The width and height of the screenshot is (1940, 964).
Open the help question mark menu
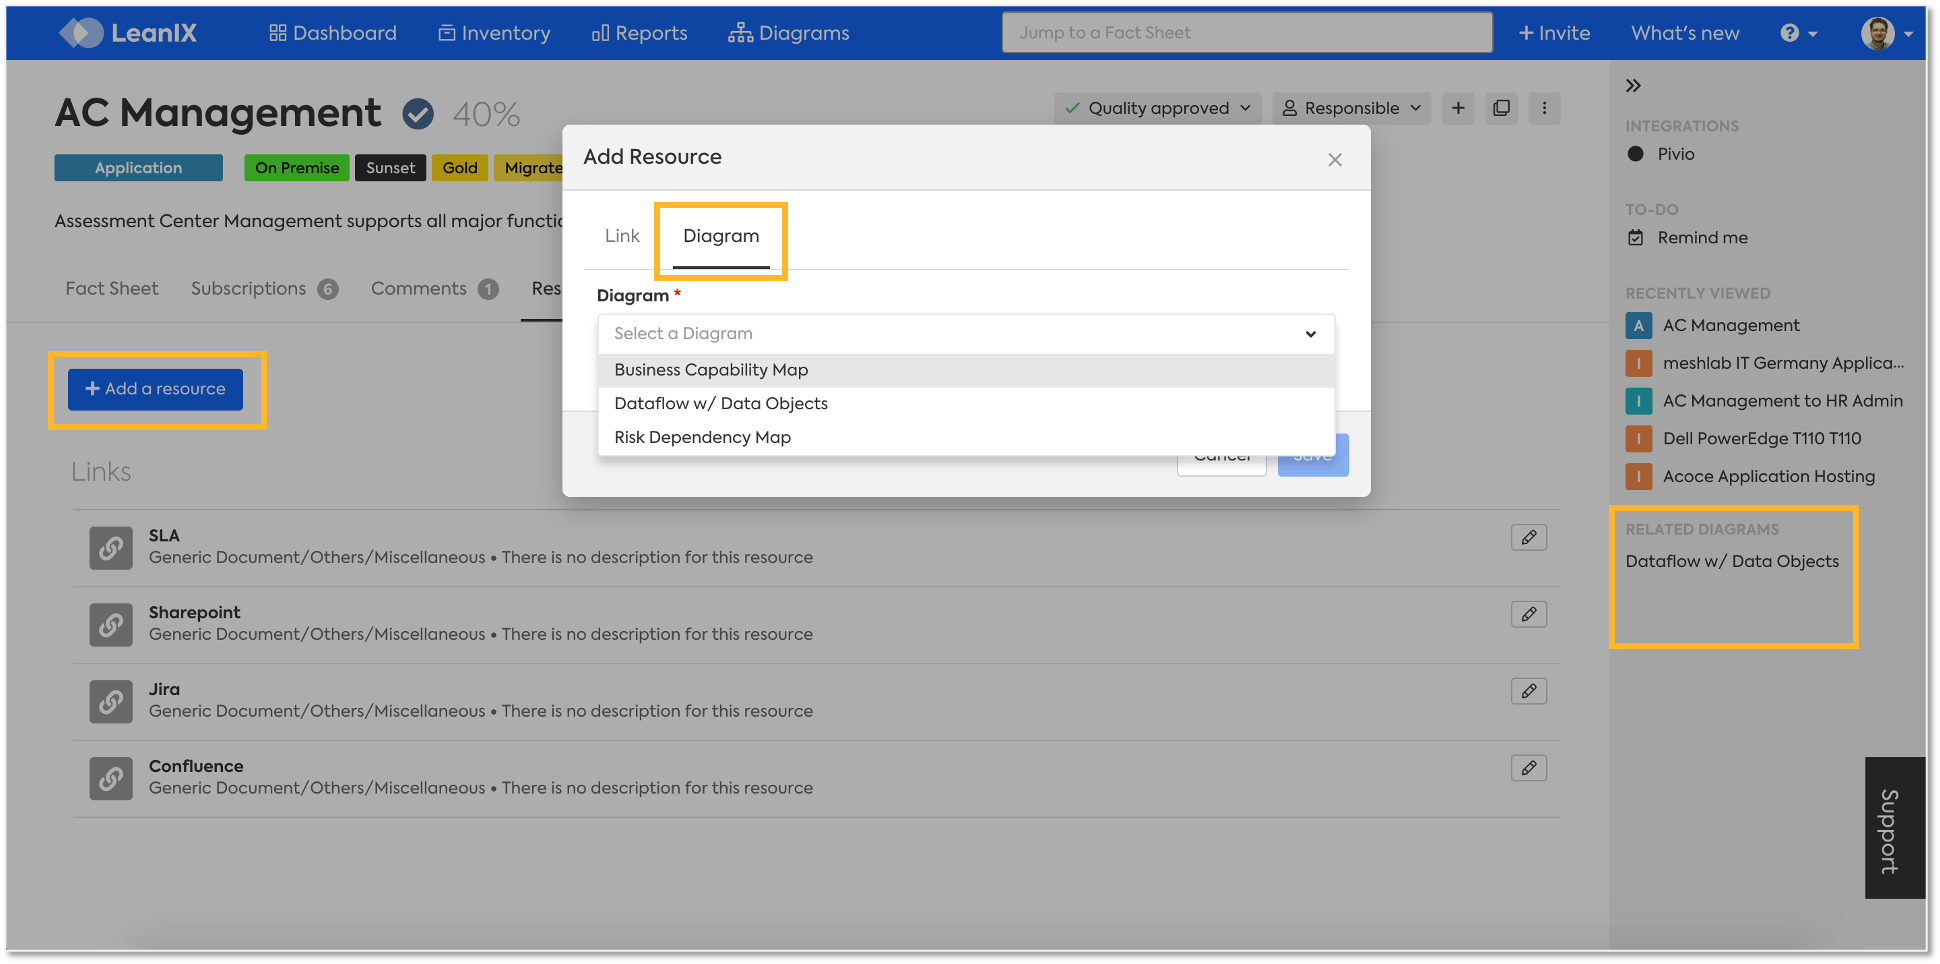[1798, 33]
